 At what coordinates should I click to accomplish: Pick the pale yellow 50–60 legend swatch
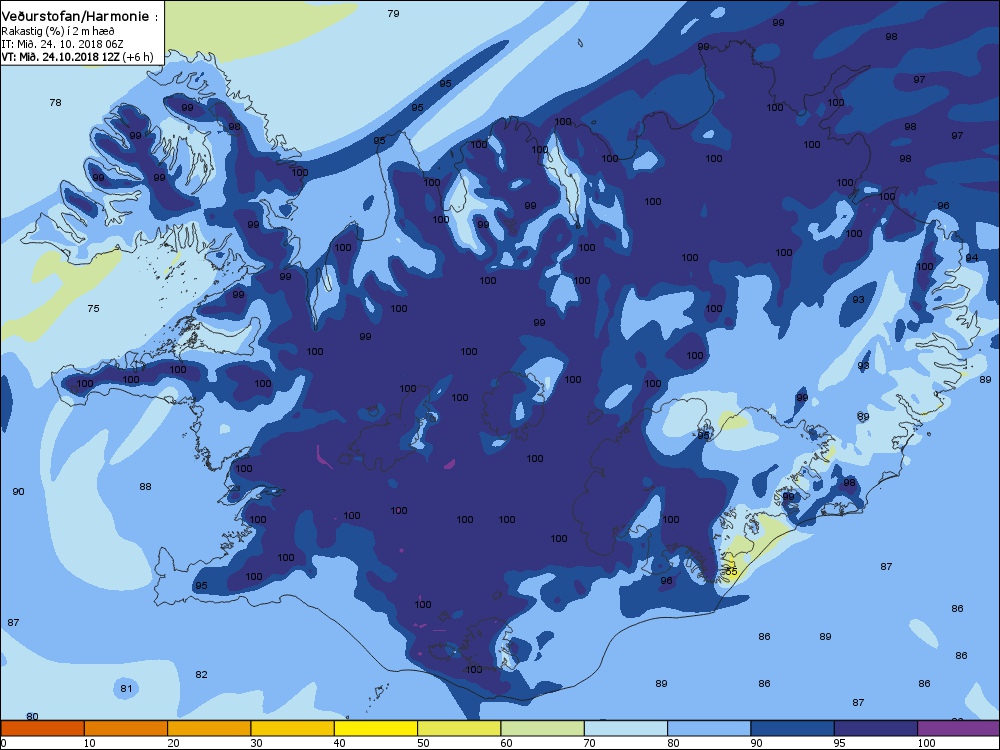click(x=459, y=728)
